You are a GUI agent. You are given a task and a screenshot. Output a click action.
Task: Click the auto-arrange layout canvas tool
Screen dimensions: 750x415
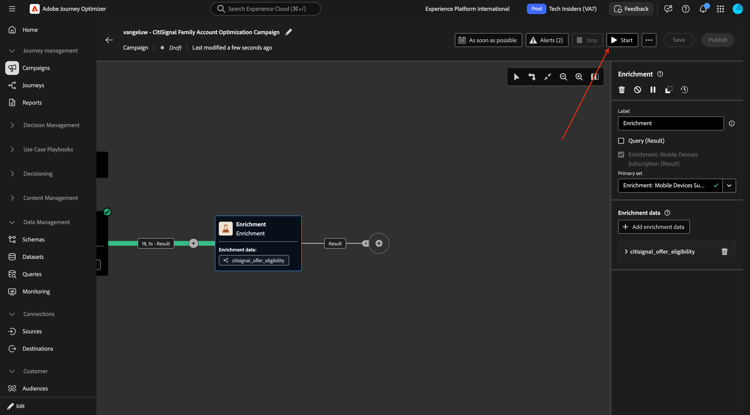pyautogui.click(x=531, y=76)
